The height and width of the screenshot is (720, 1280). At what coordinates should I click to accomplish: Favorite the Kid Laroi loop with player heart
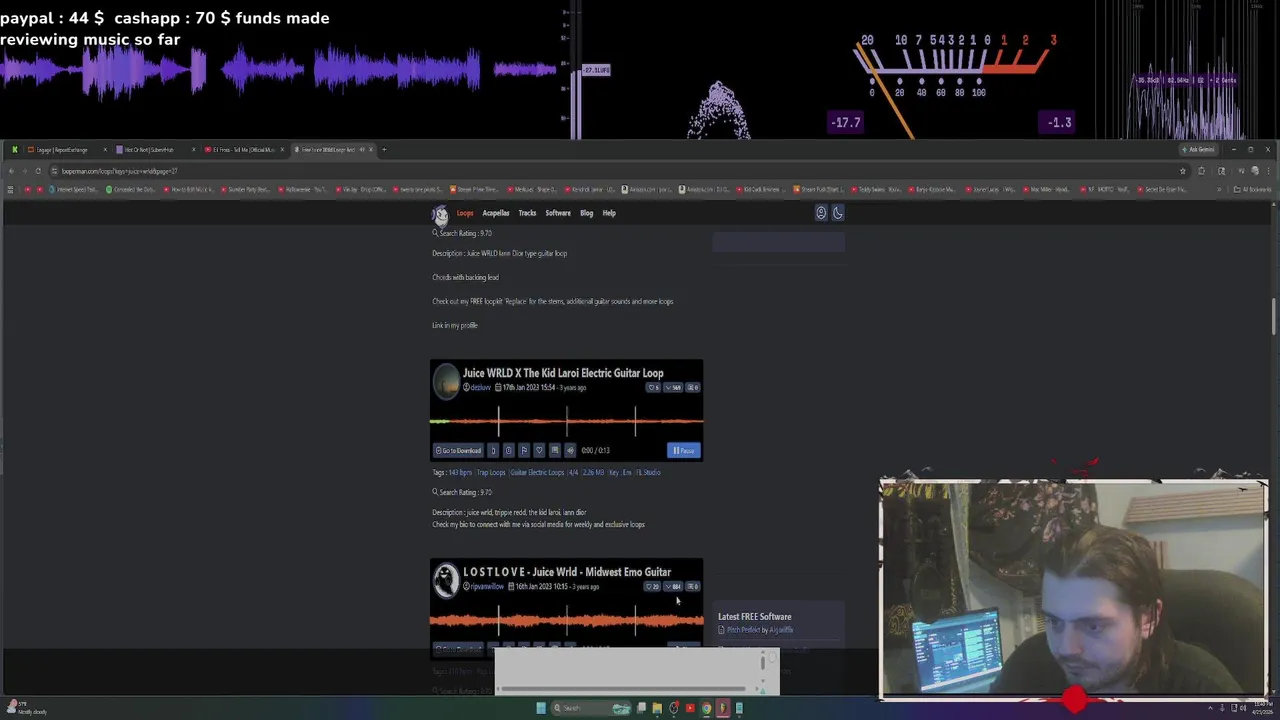(539, 450)
